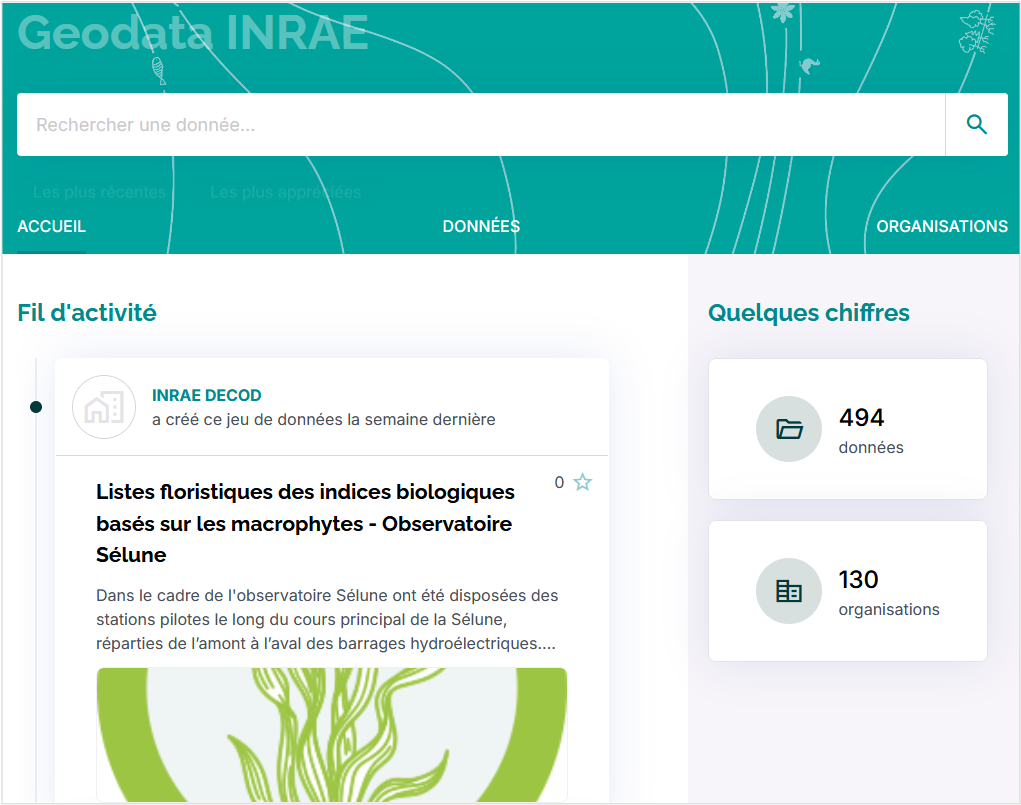Open the ACCUEIL tab
This screenshot has width=1021, height=805.
point(51,227)
